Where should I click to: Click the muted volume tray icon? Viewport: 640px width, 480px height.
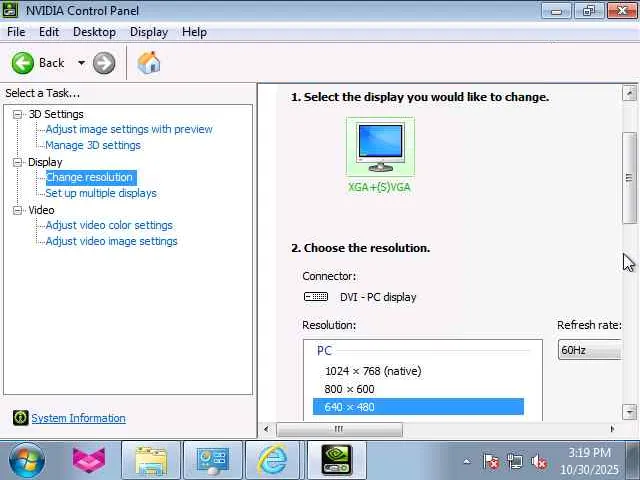click(538, 462)
